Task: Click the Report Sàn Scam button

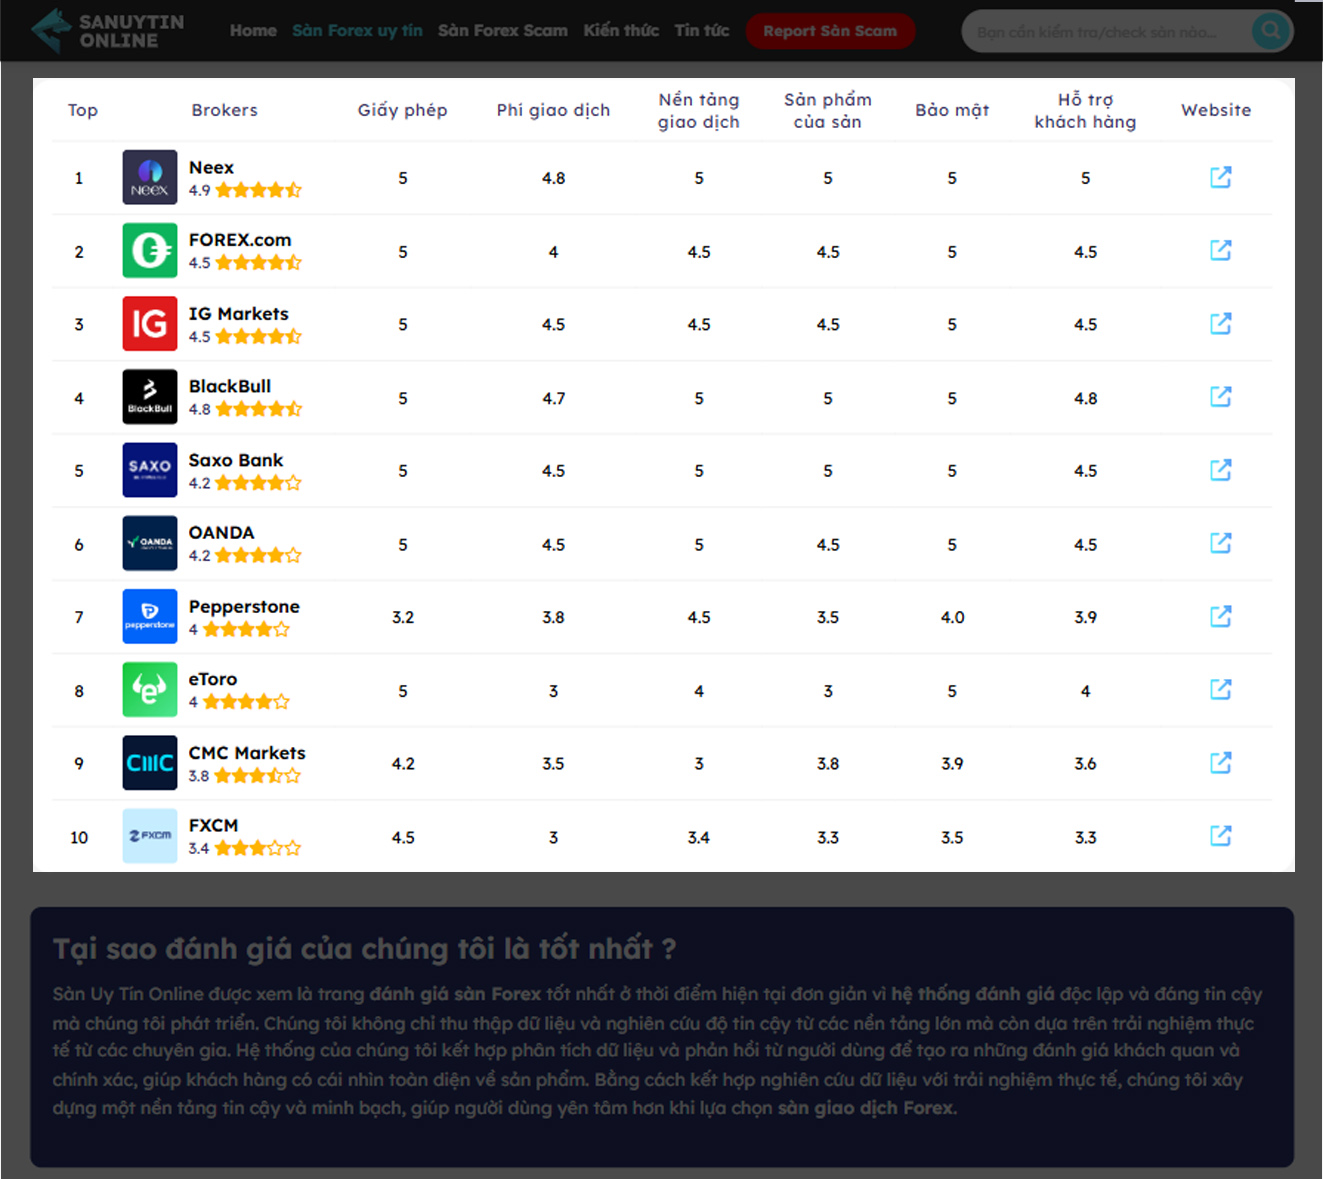Action: (x=830, y=31)
